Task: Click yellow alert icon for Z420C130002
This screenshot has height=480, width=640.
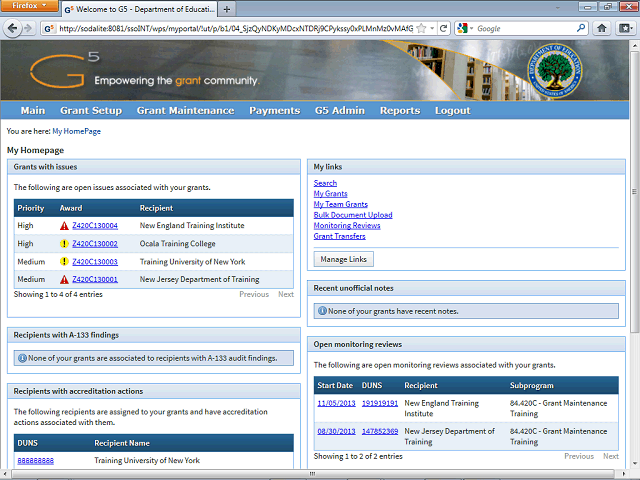Action: pos(64,244)
